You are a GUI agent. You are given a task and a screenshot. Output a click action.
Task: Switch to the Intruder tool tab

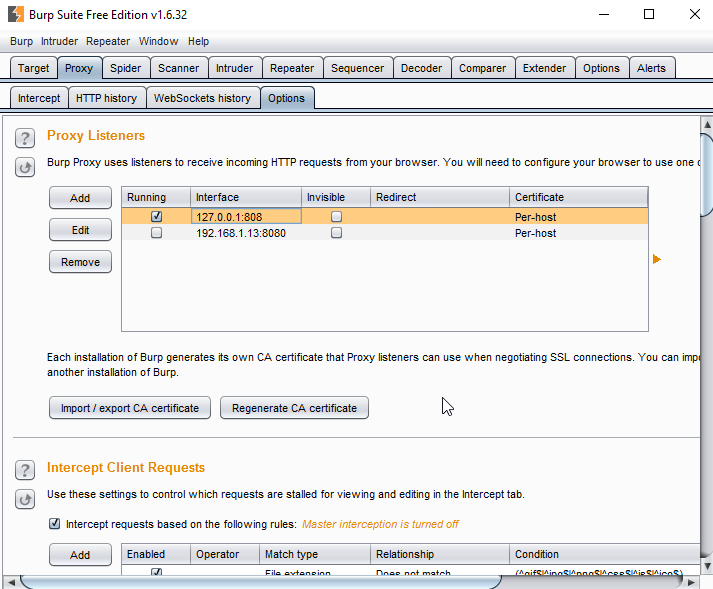(x=234, y=68)
